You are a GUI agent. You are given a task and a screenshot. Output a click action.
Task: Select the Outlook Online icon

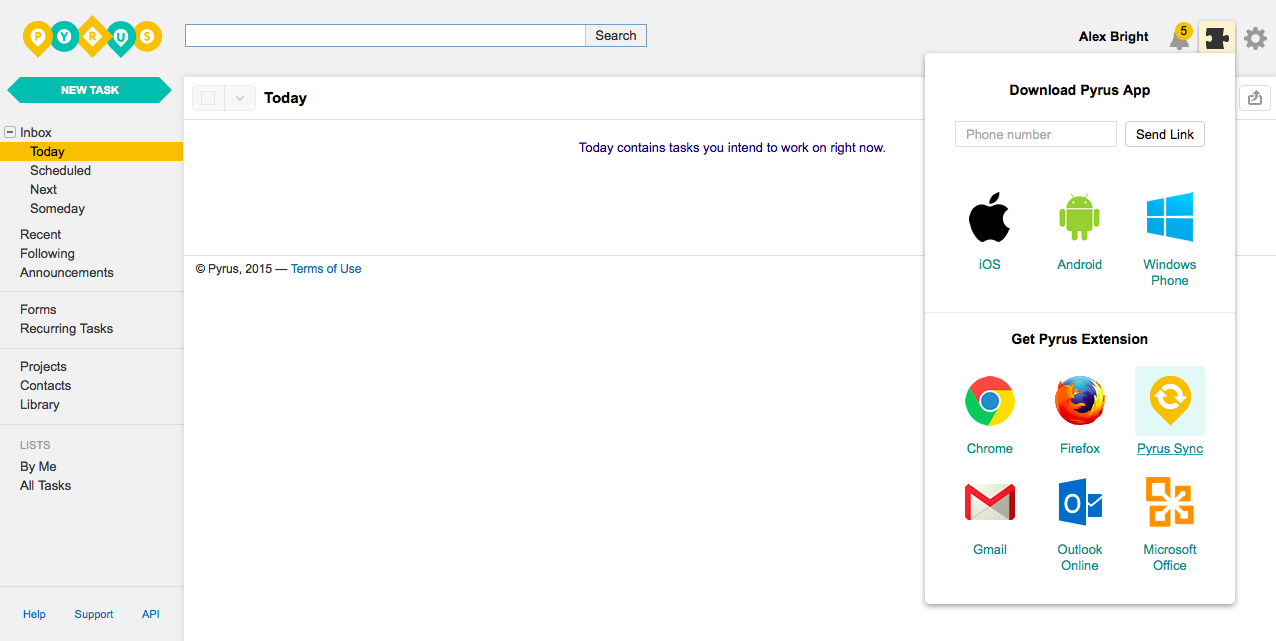coord(1080,502)
